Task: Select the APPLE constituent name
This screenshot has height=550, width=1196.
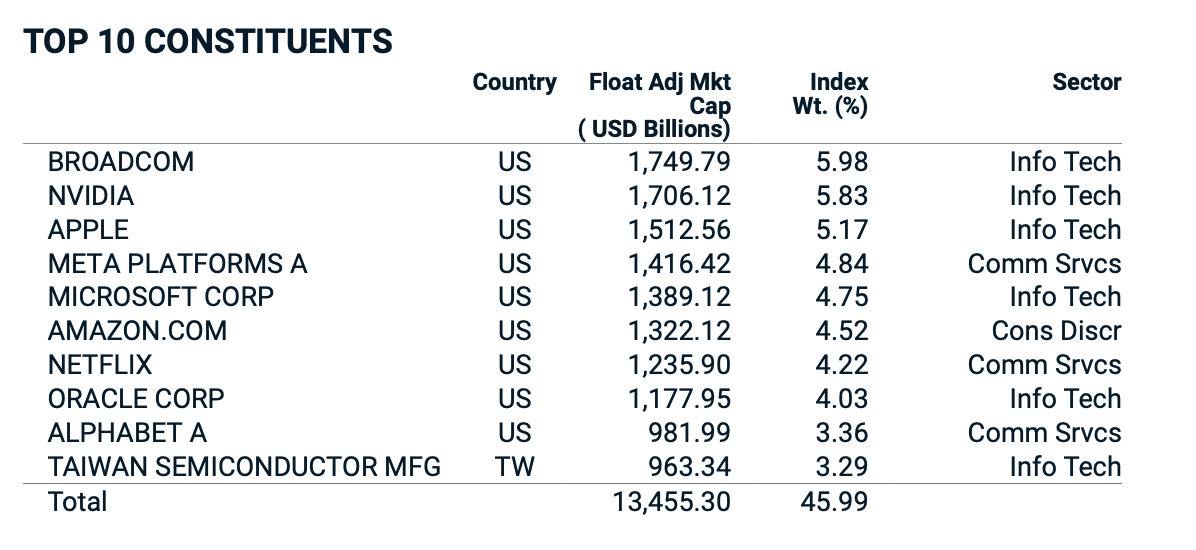Action: (88, 230)
